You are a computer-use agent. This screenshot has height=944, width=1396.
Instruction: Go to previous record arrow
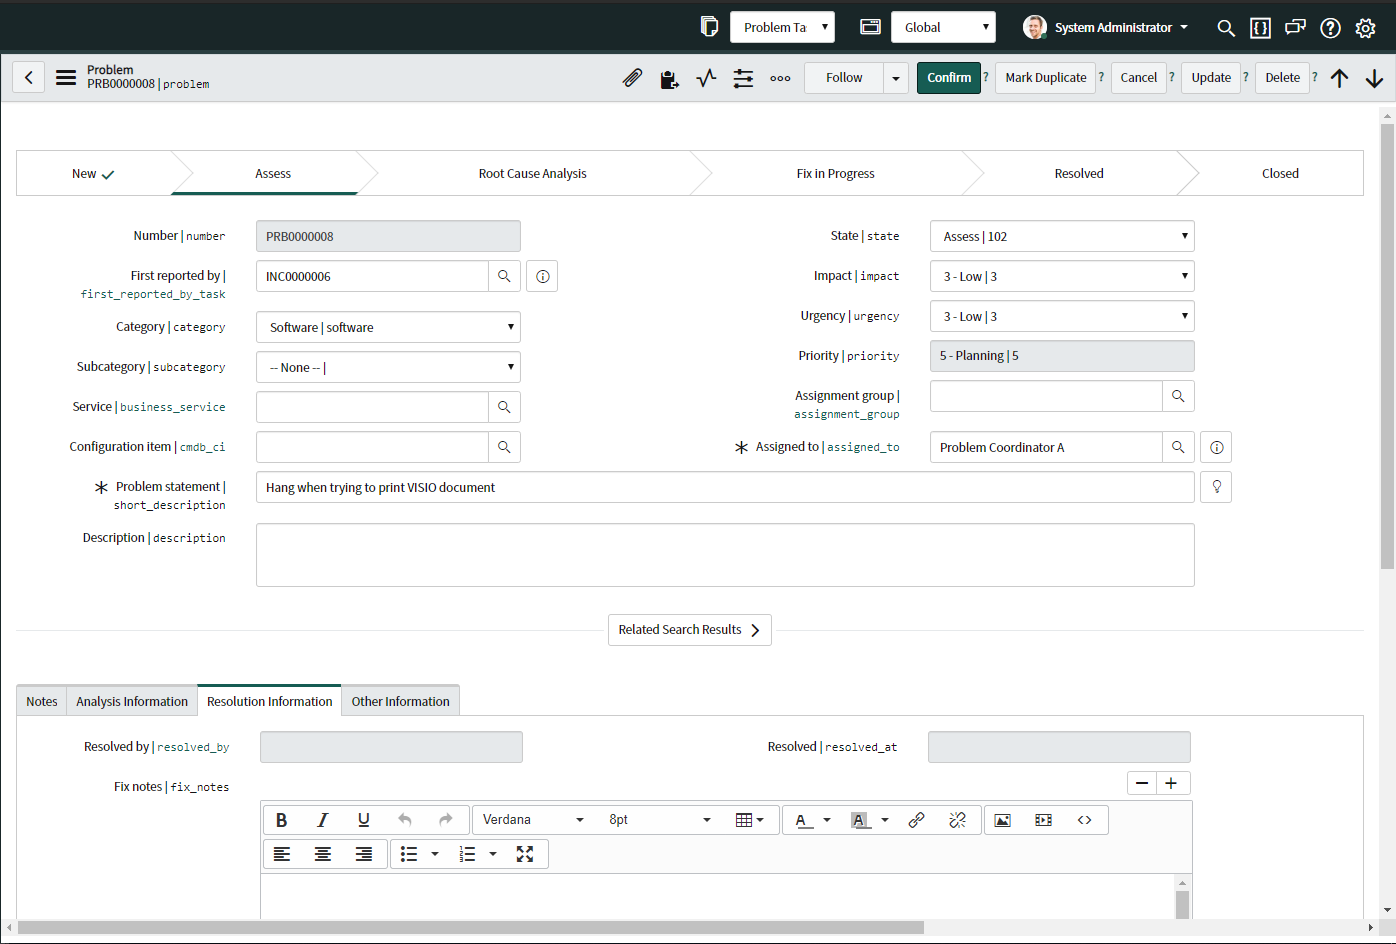coord(1340,78)
